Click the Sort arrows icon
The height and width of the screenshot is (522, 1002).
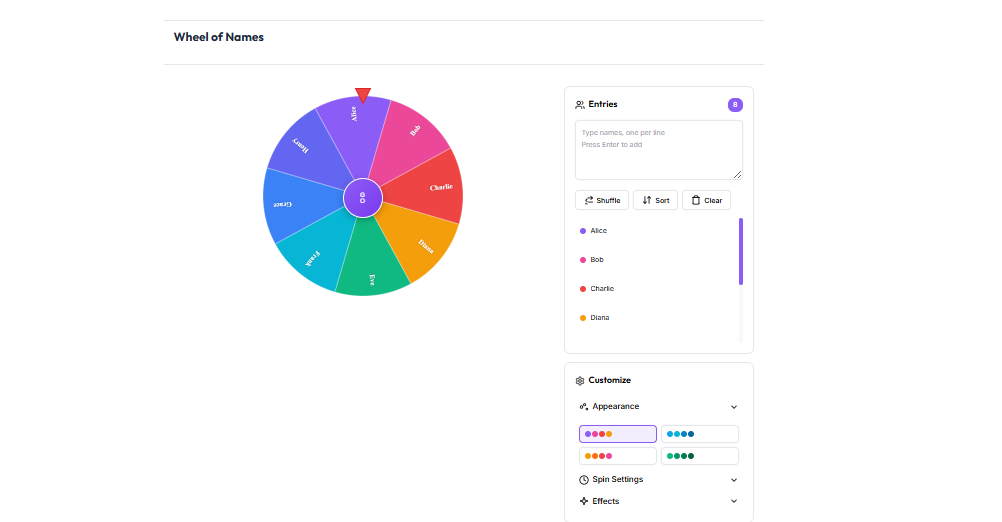pyautogui.click(x=647, y=200)
